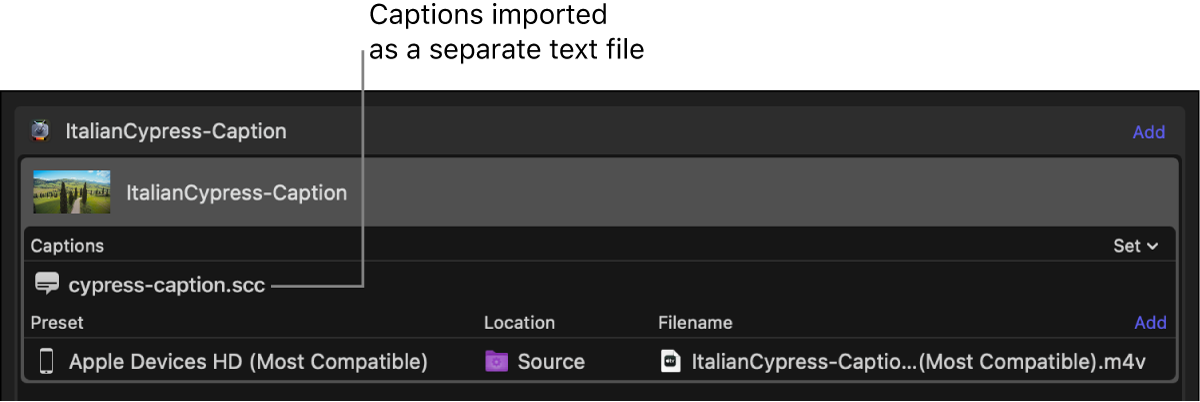Viewport: 1200px width, 402px height.
Task: Click the Filename column header
Action: tap(695, 323)
